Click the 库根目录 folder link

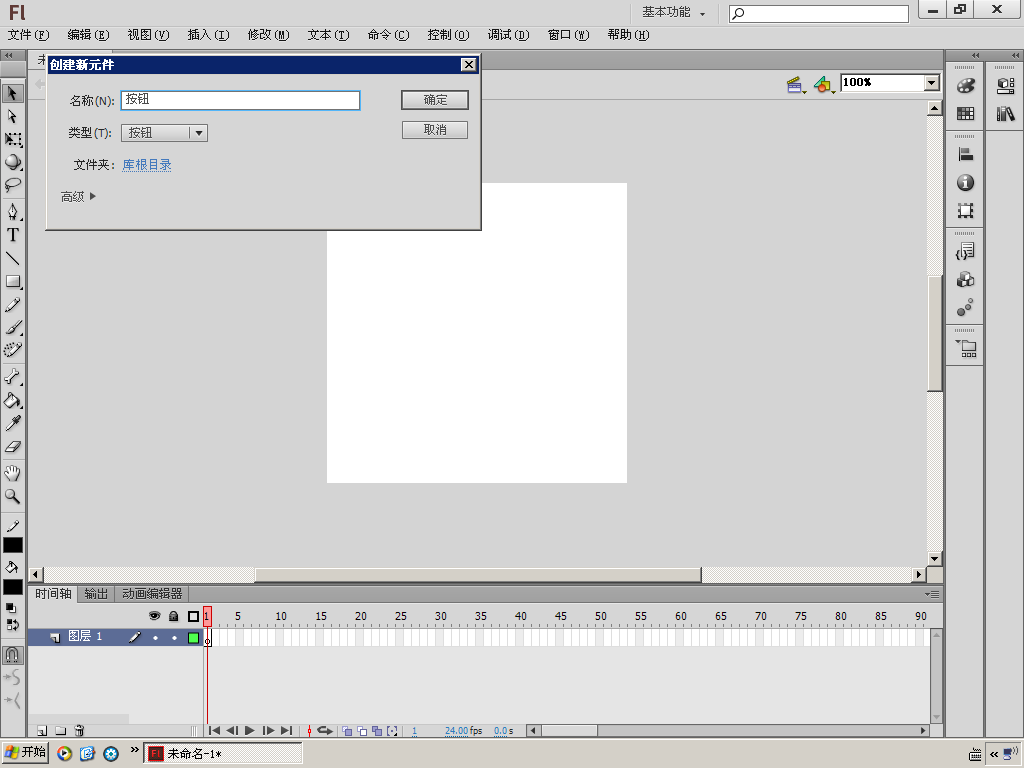click(x=147, y=165)
